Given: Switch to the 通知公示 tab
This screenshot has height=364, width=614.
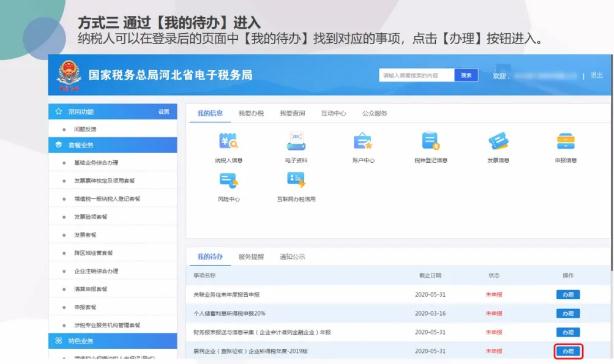Looking at the screenshot, I should coord(292,257).
